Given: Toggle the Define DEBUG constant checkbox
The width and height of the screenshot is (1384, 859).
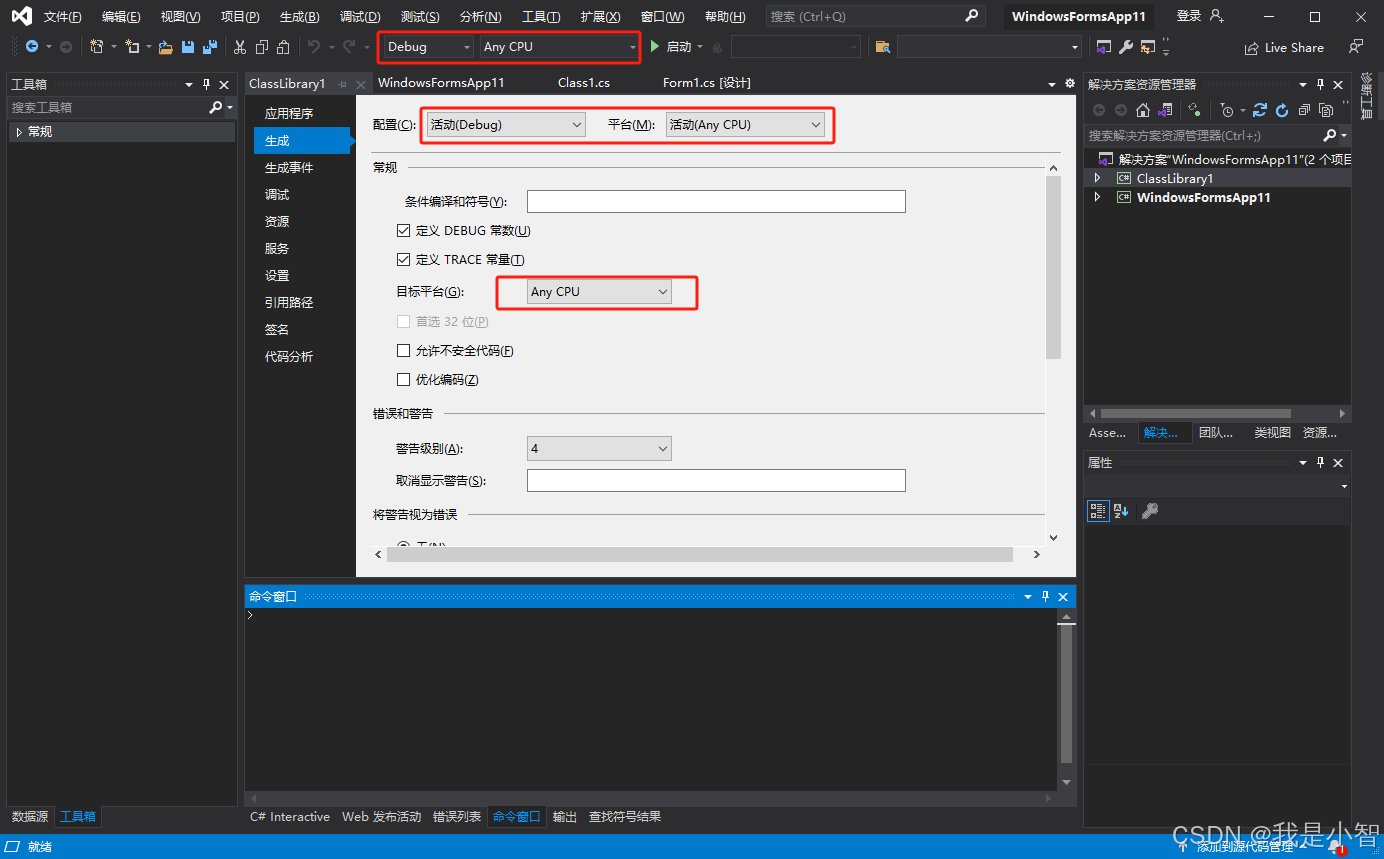Looking at the screenshot, I should tap(404, 231).
